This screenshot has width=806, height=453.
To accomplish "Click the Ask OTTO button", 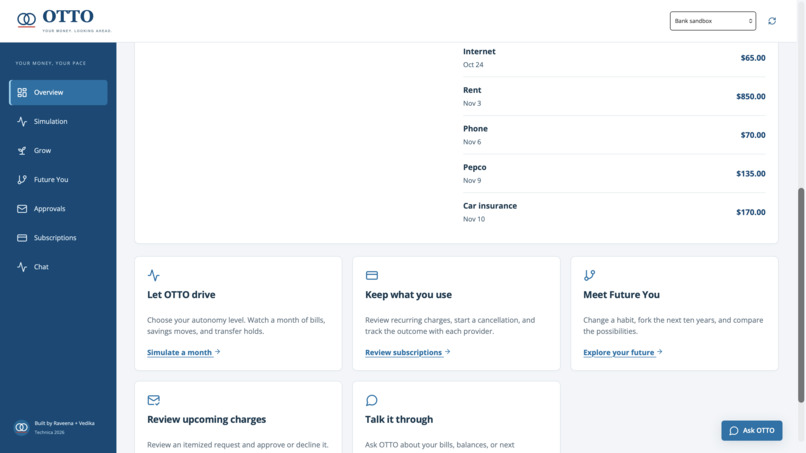I will click(x=752, y=430).
